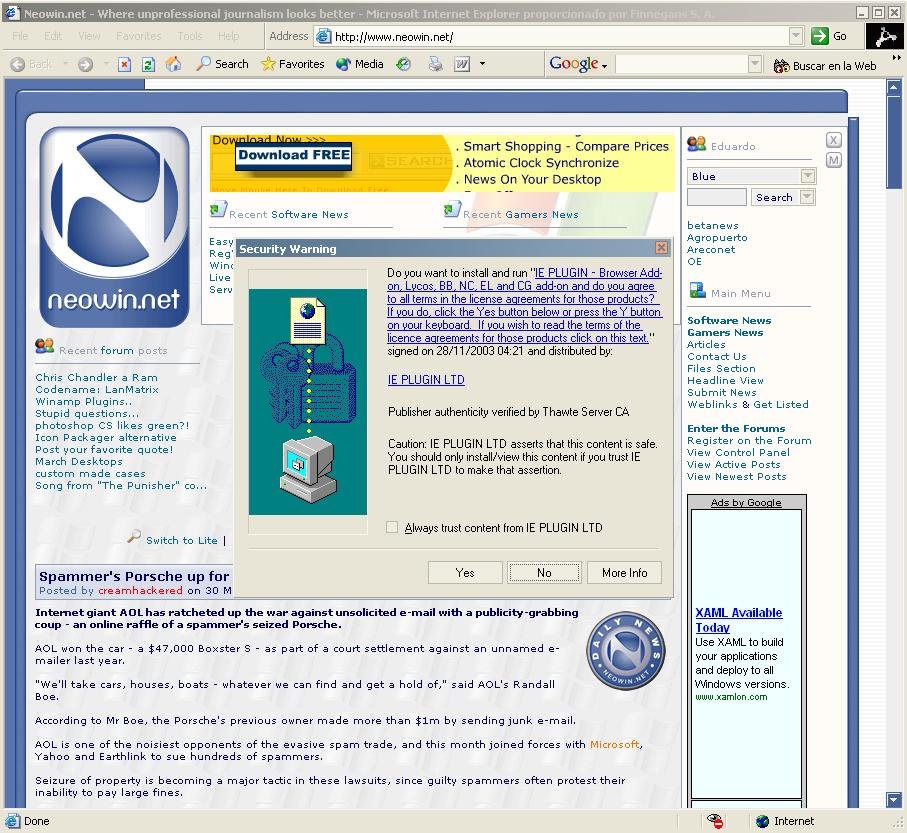Screen dimensions: 907x833
Task: Open the Media toolbar button
Action: coord(359,64)
